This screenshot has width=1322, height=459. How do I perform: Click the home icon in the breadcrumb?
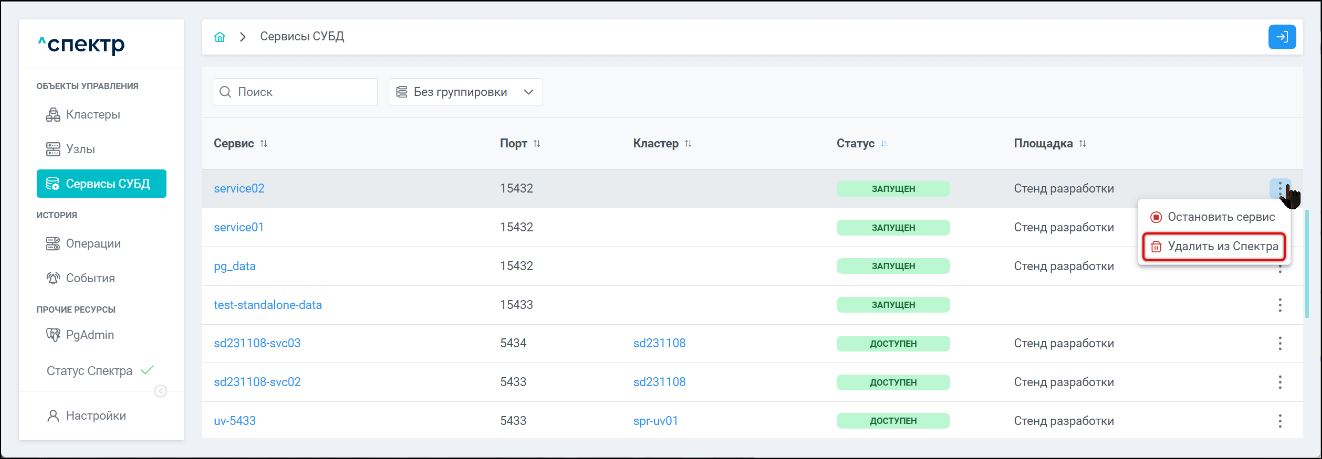coord(220,37)
